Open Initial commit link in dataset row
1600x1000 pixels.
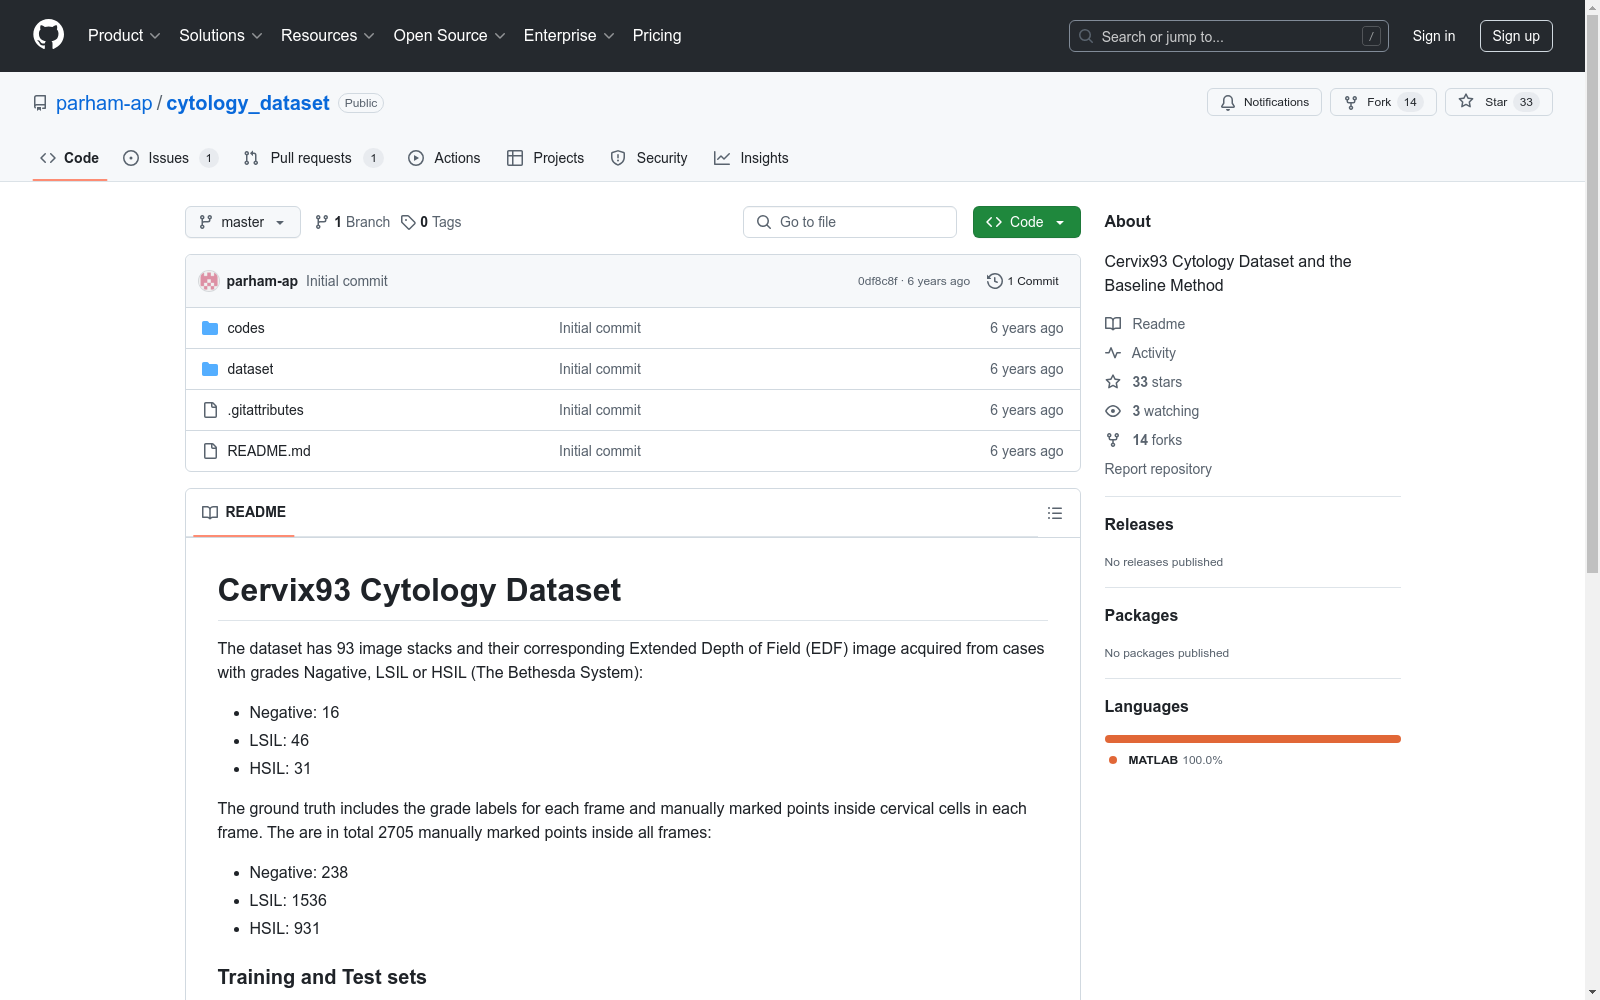click(x=600, y=369)
